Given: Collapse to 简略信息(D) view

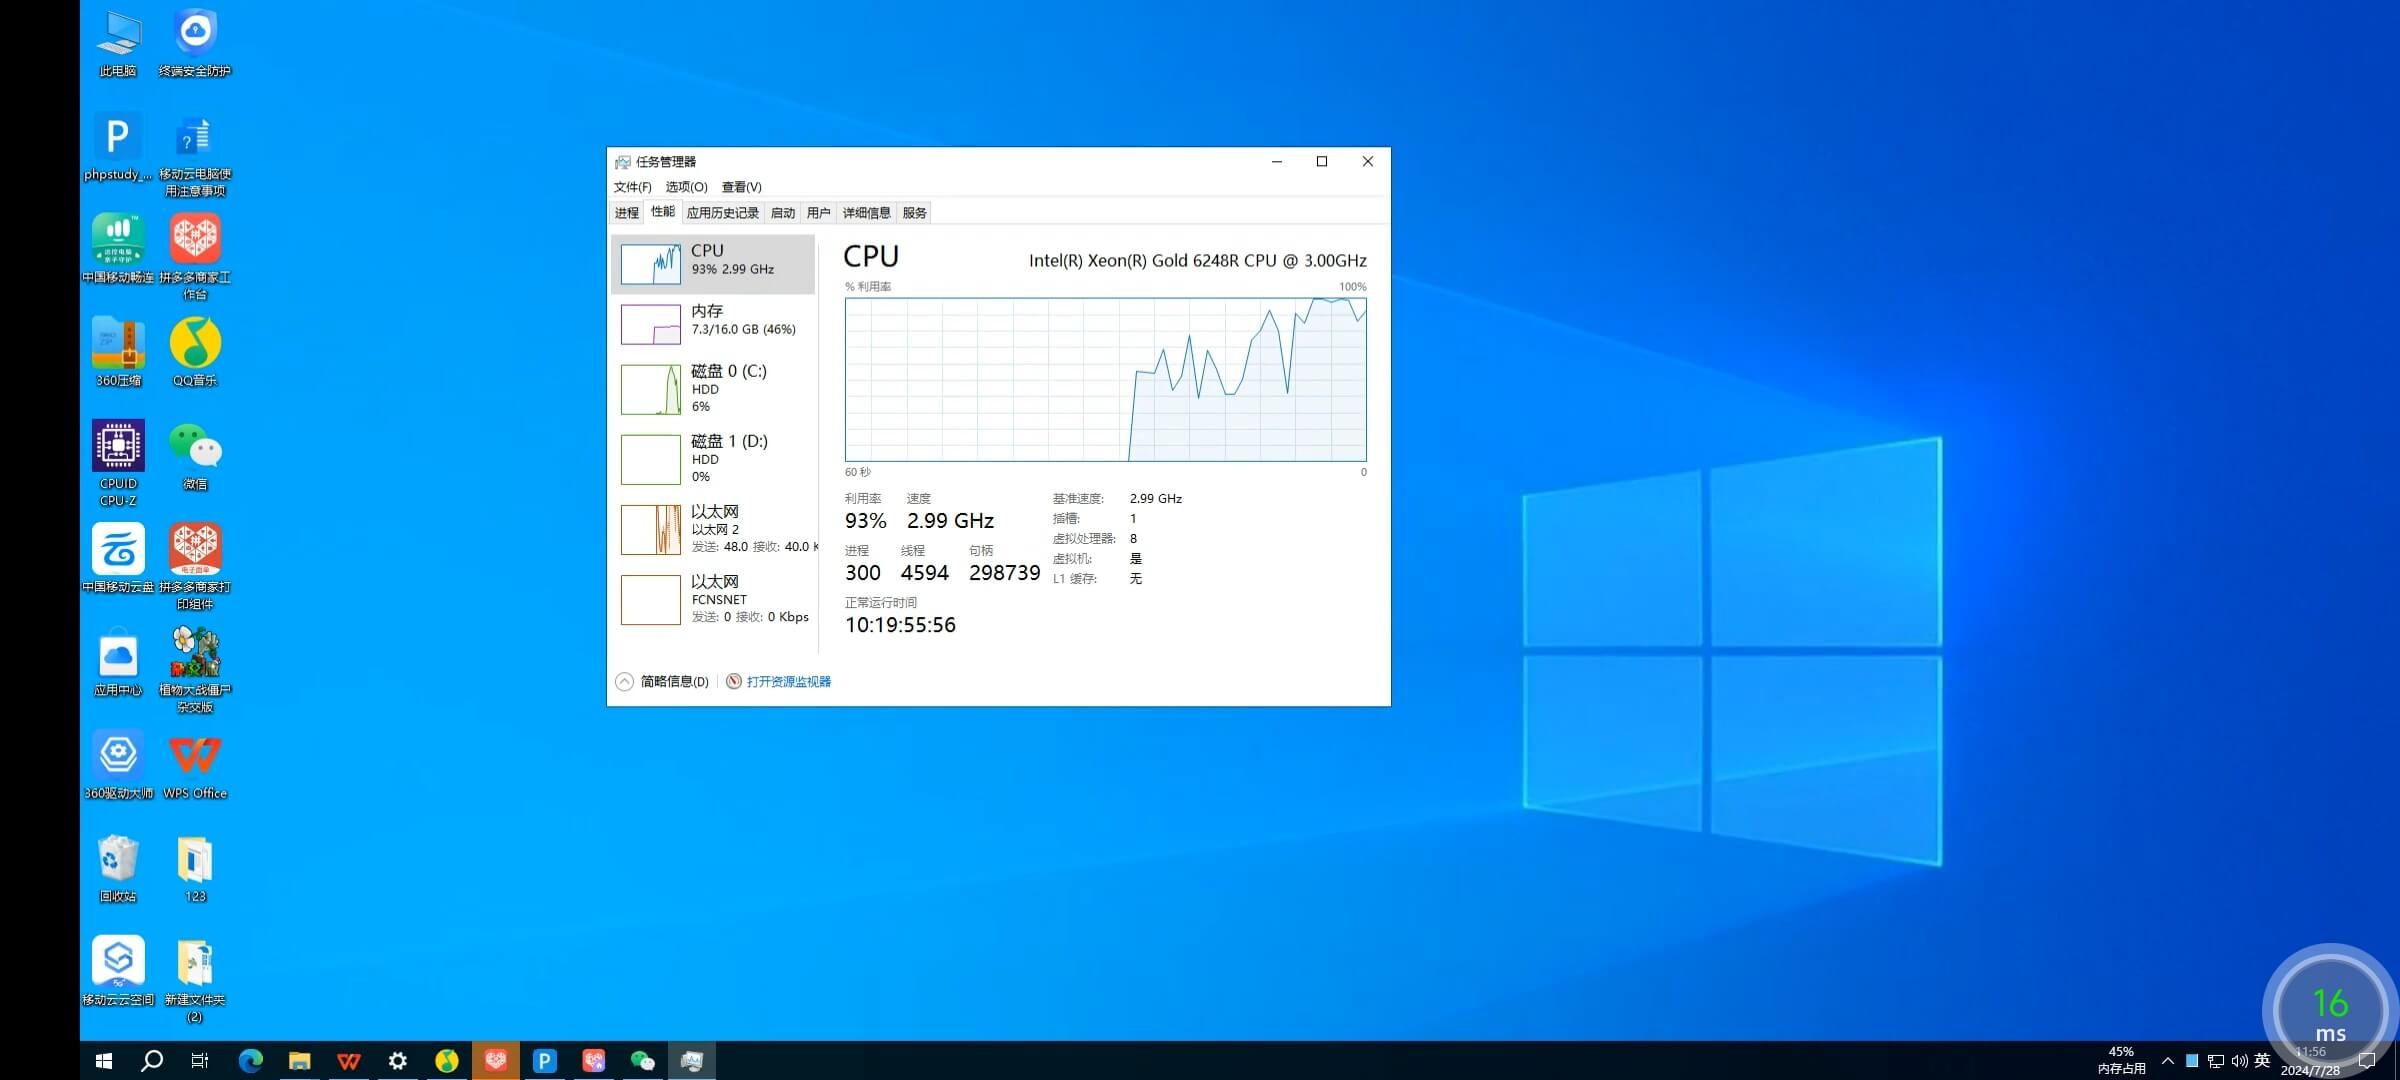Looking at the screenshot, I should (662, 682).
